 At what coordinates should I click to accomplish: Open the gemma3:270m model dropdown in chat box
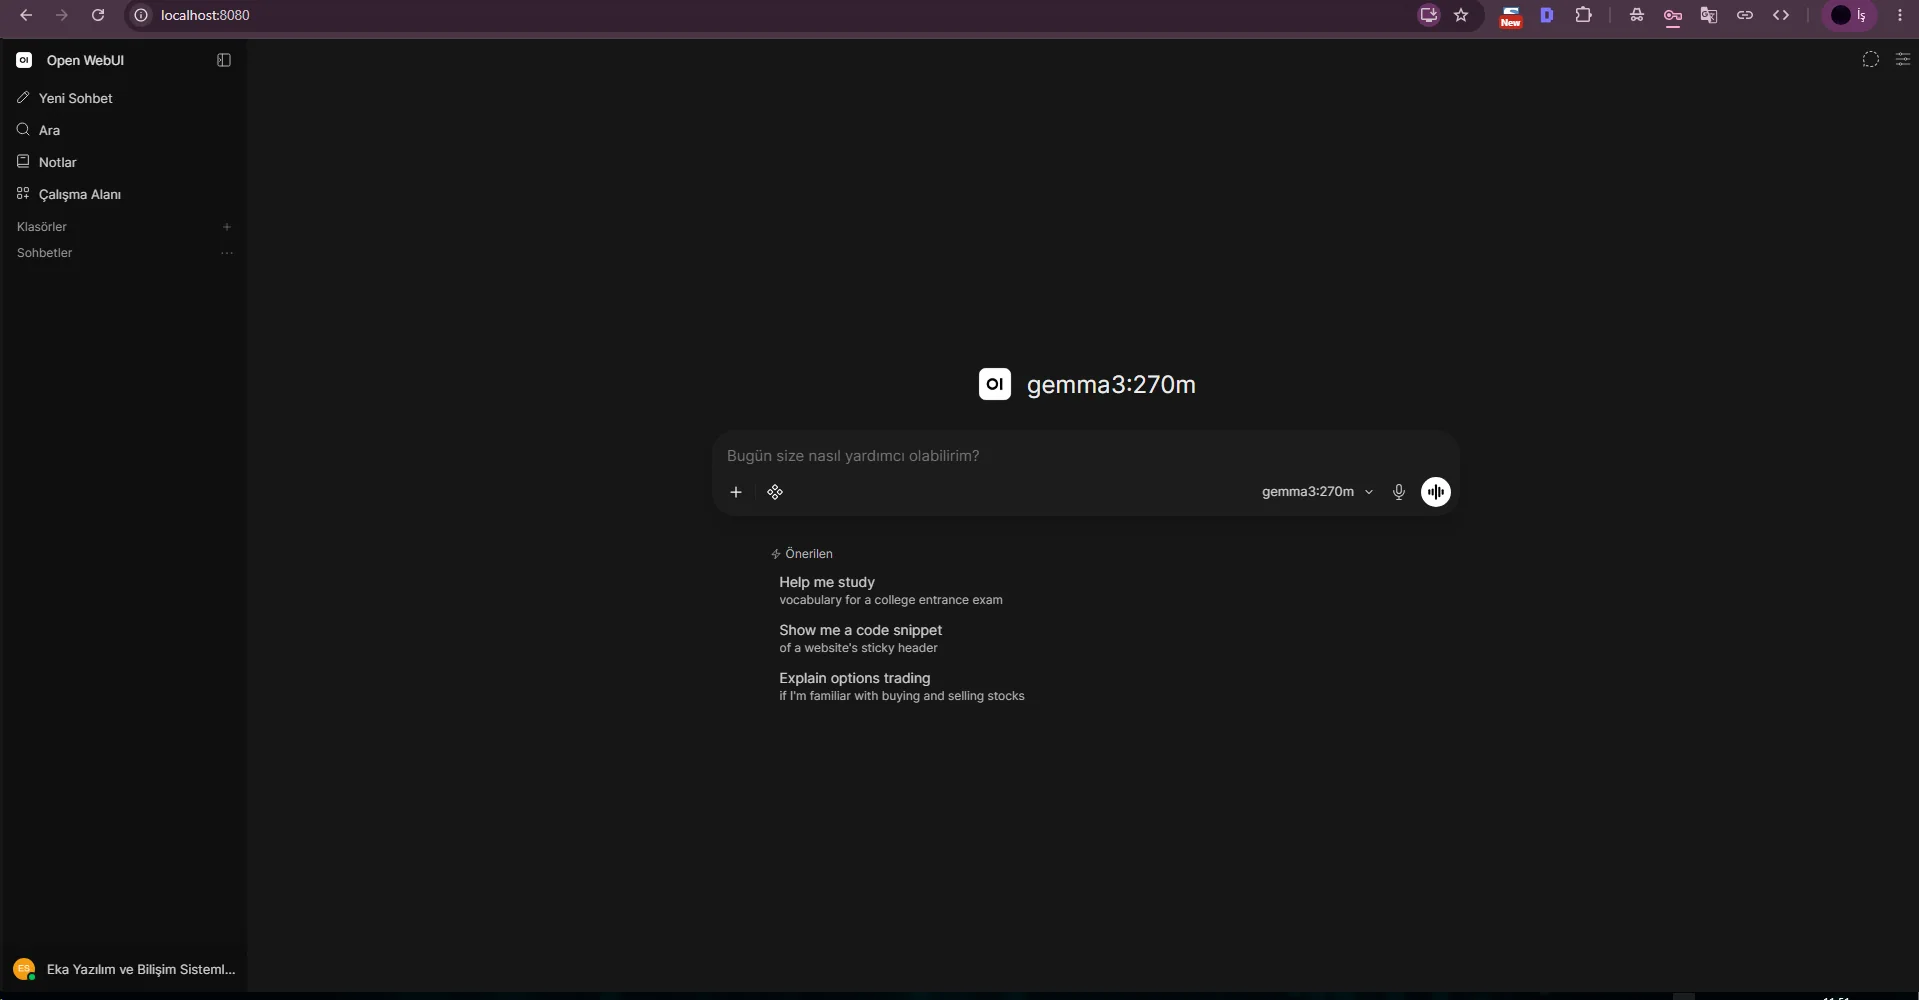(1317, 492)
